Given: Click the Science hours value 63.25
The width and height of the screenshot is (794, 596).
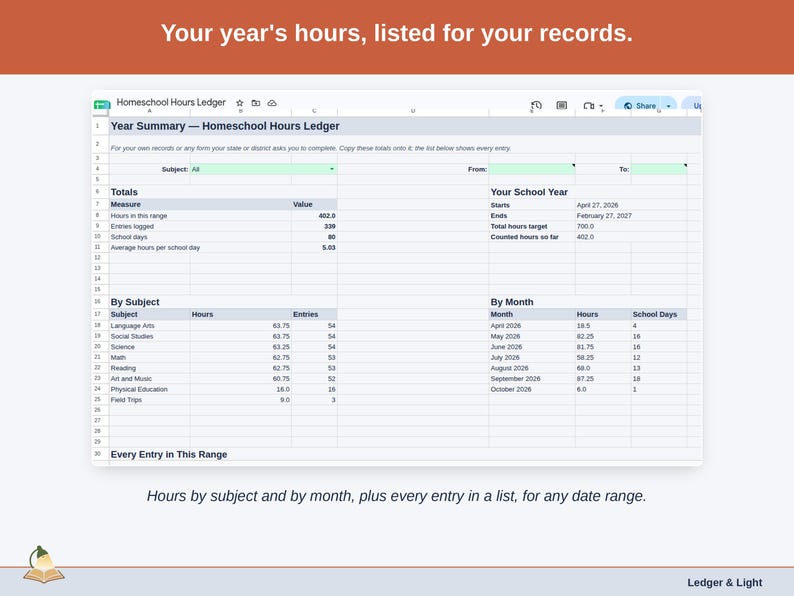Looking at the screenshot, I should point(281,347).
